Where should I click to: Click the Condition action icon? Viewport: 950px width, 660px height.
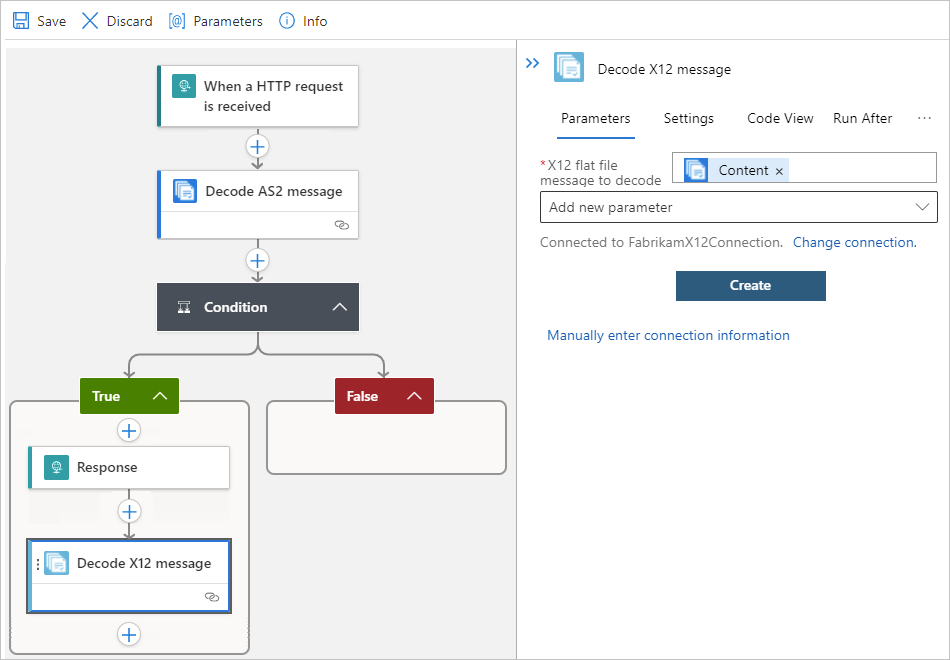pos(183,307)
